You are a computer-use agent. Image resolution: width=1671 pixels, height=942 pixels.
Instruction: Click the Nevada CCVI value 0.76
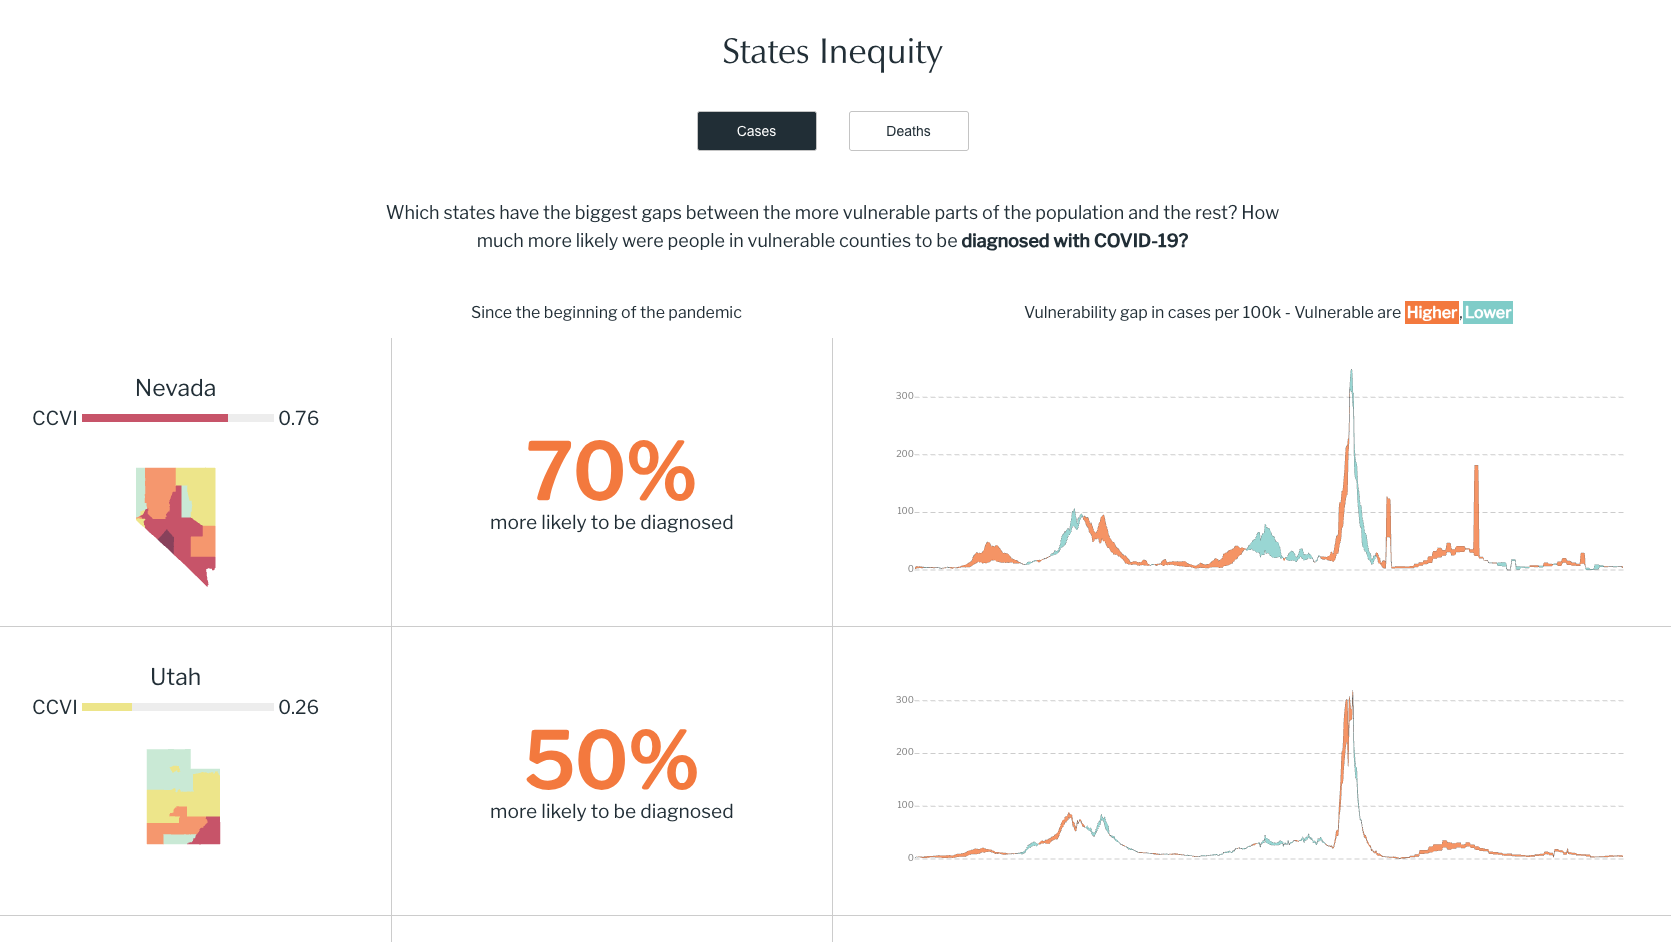coord(298,418)
